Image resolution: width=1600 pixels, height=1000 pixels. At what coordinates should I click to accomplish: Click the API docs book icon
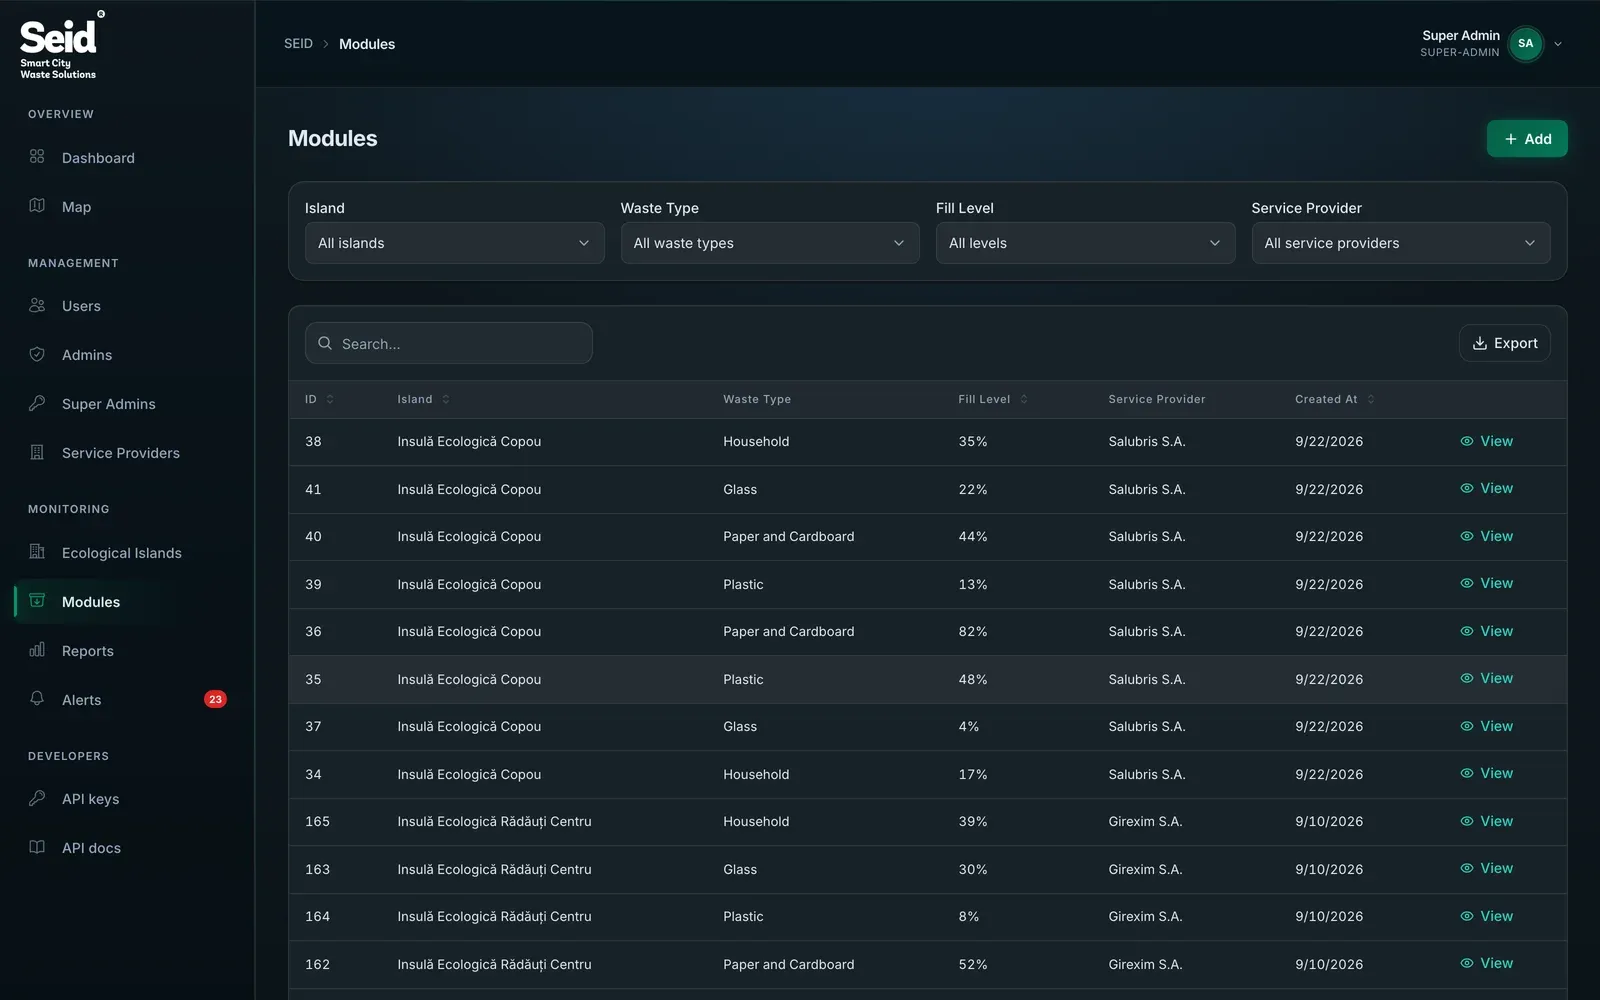click(x=37, y=847)
